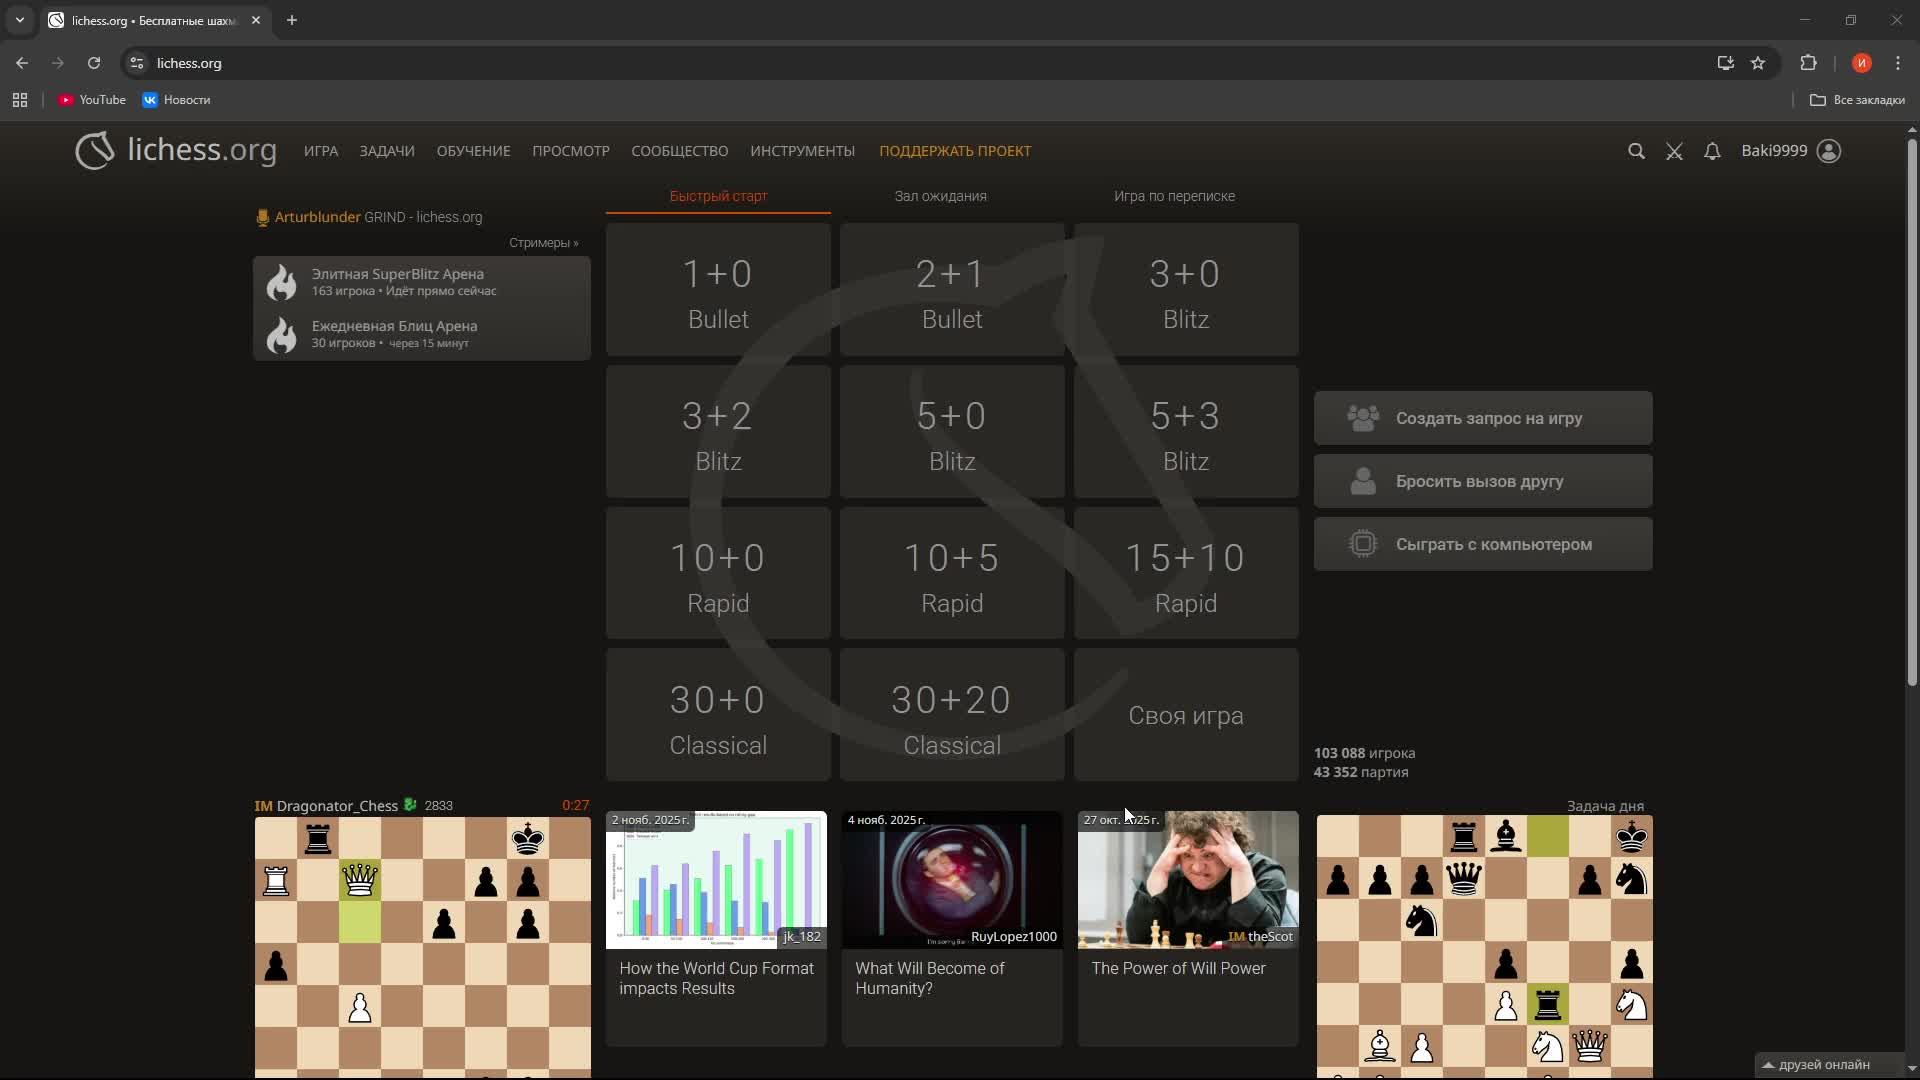Viewport: 1920px width, 1080px height.
Task: Click the page vertical scrollbar
Action: (1911, 410)
